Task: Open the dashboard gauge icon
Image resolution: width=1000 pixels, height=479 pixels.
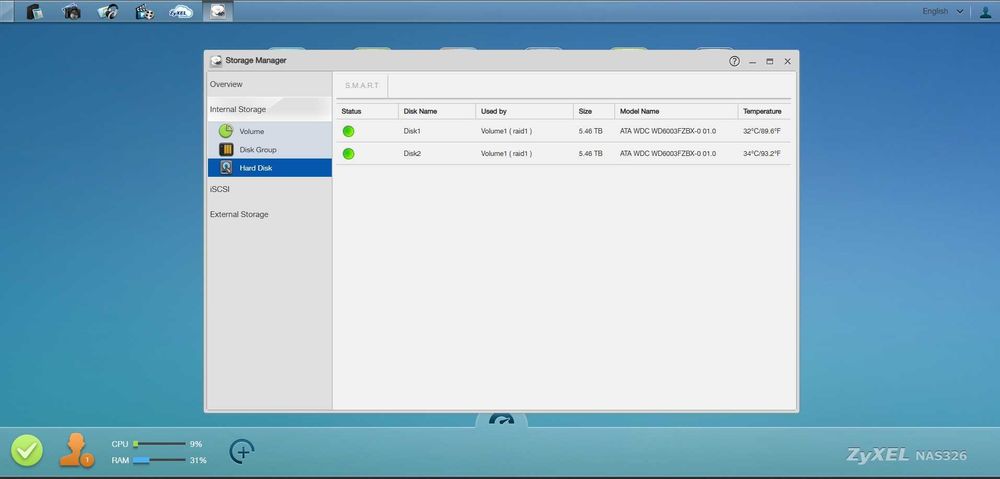Action: [x=501, y=420]
